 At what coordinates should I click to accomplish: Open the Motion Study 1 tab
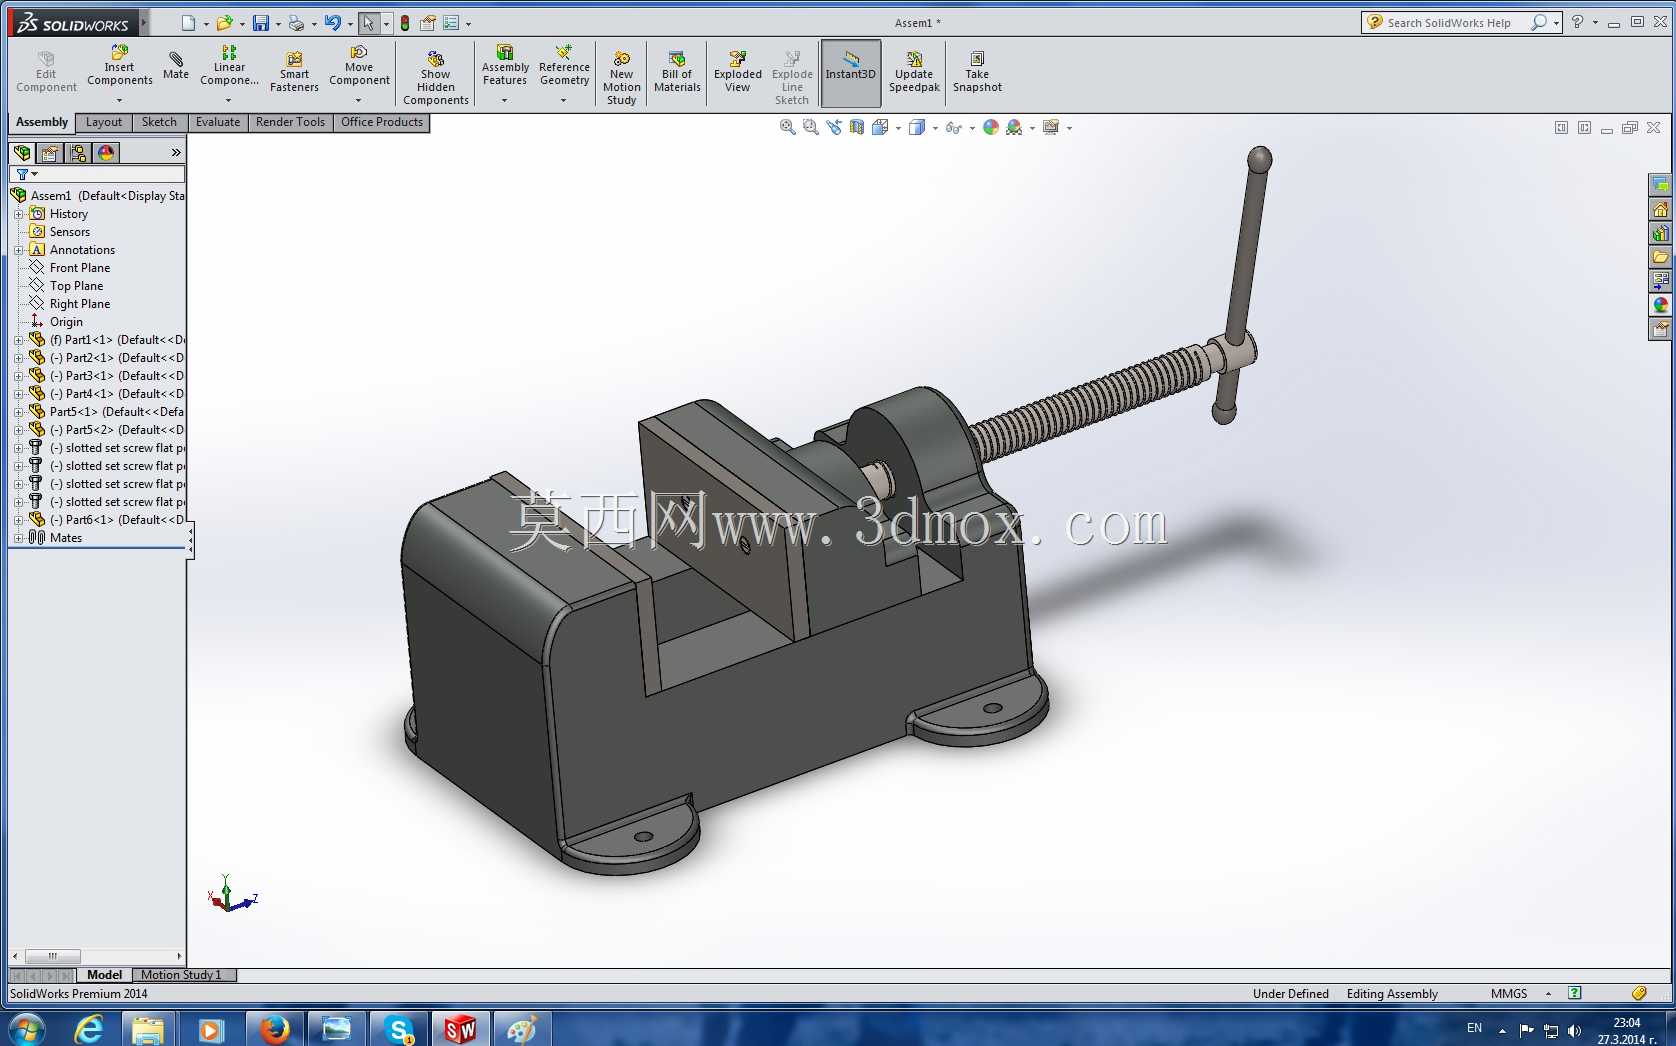point(181,975)
